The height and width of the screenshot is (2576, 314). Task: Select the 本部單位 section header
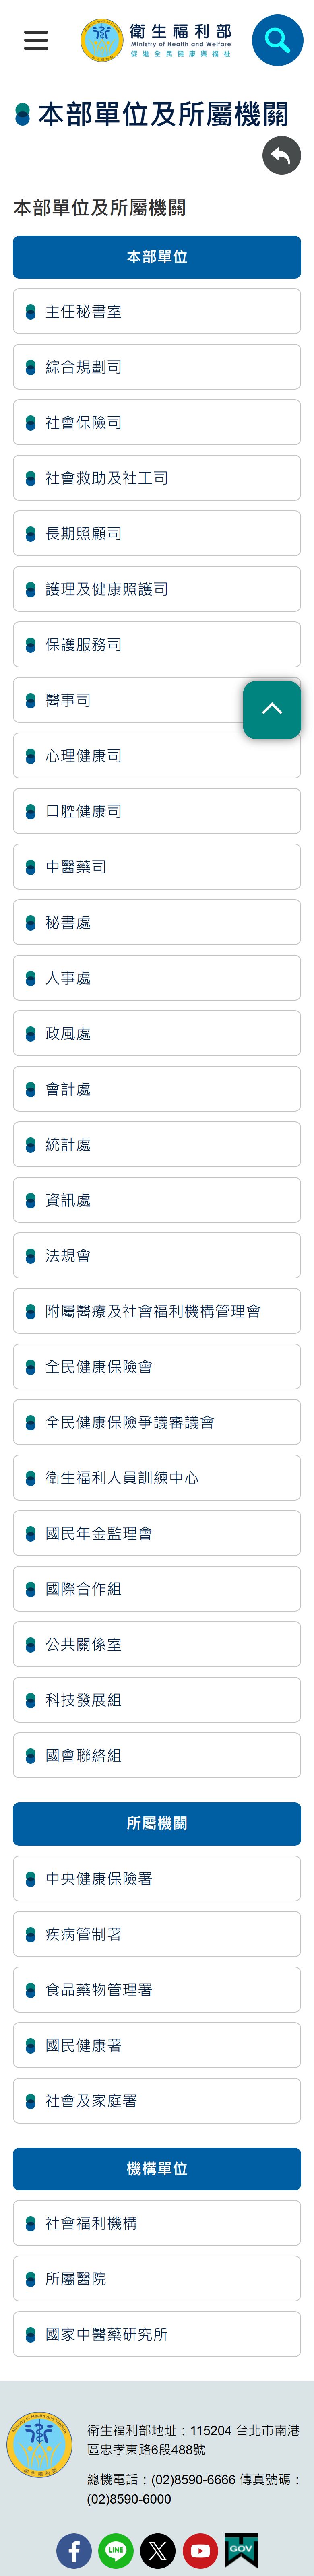coord(157,257)
